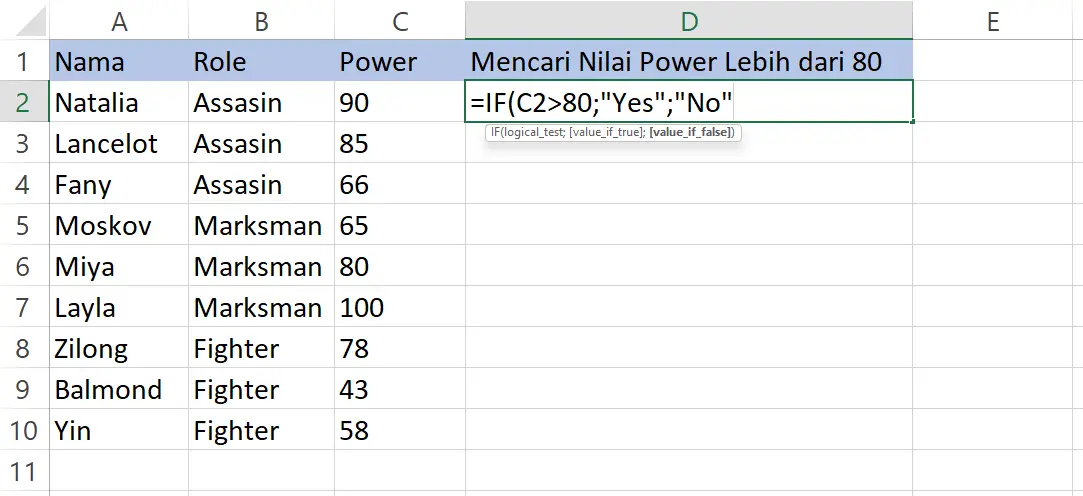Select row 1 header

click(x=23, y=61)
